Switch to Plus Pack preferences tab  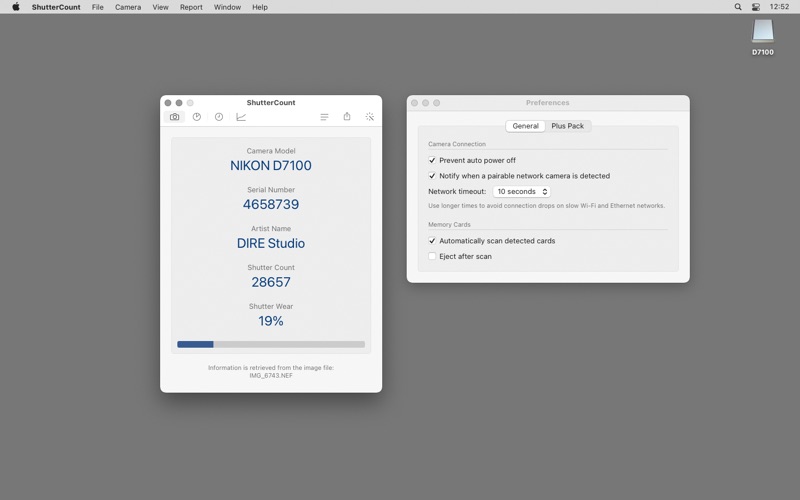coord(567,126)
